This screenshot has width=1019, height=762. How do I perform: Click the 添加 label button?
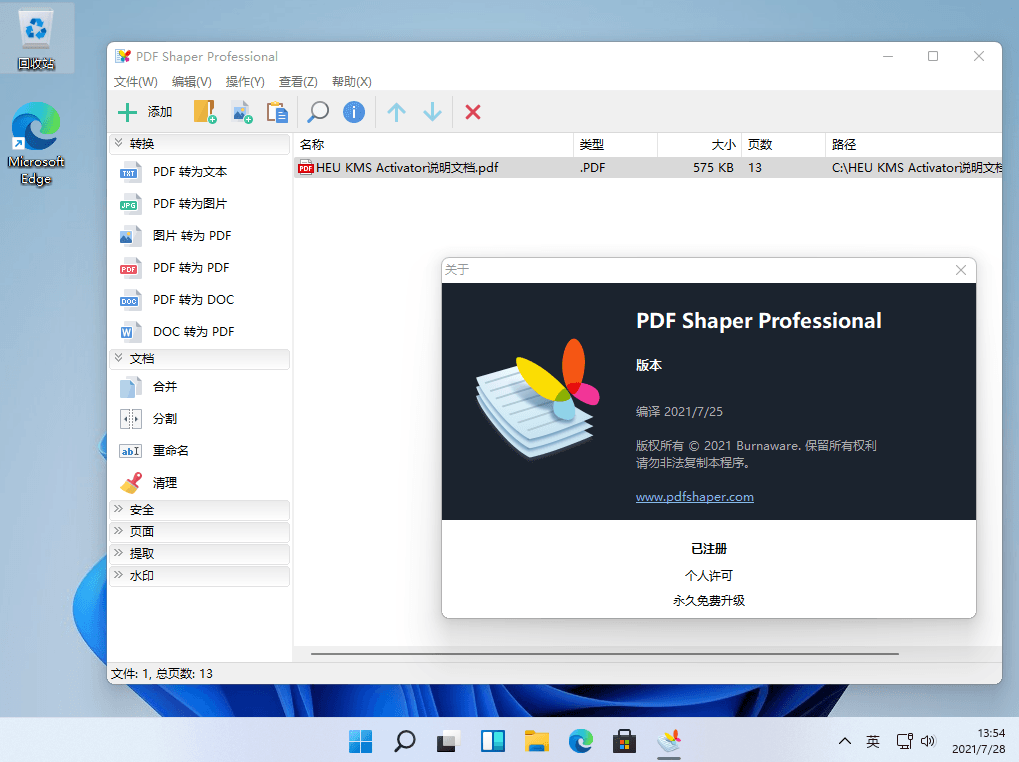(160, 112)
